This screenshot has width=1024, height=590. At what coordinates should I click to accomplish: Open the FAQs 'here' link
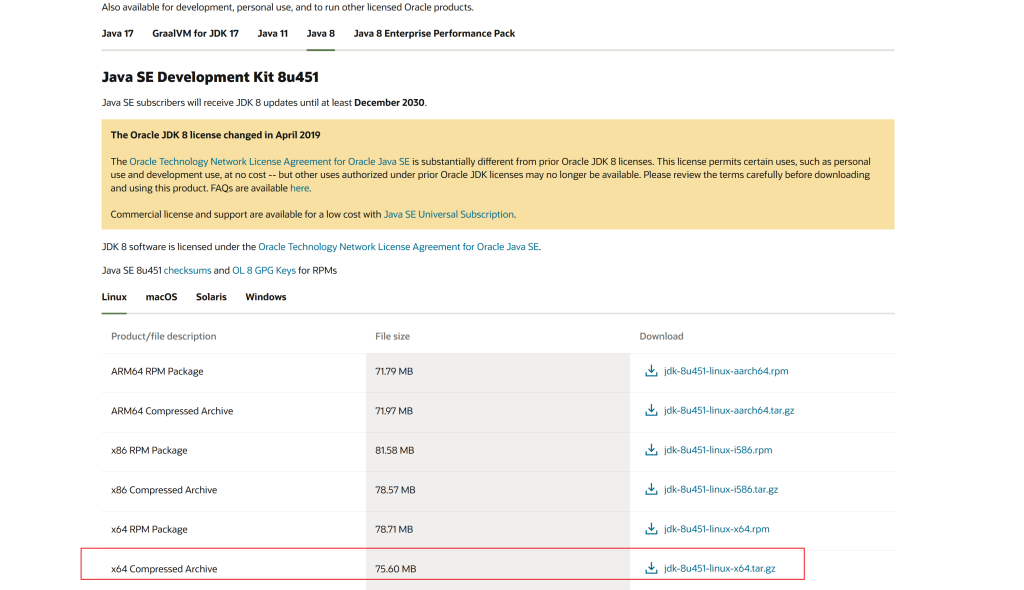click(x=300, y=188)
